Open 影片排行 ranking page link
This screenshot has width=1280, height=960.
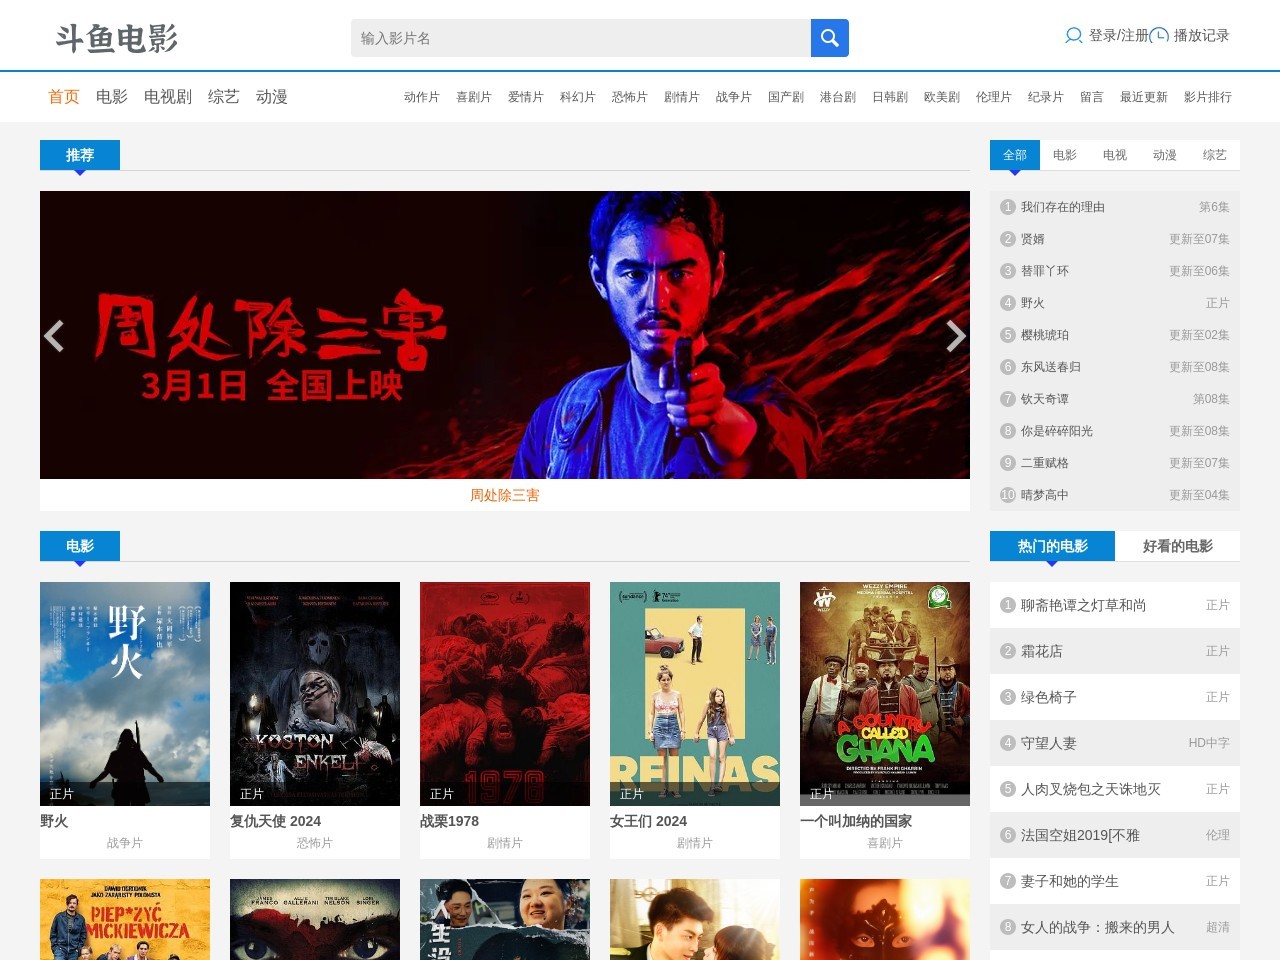coord(1207,97)
